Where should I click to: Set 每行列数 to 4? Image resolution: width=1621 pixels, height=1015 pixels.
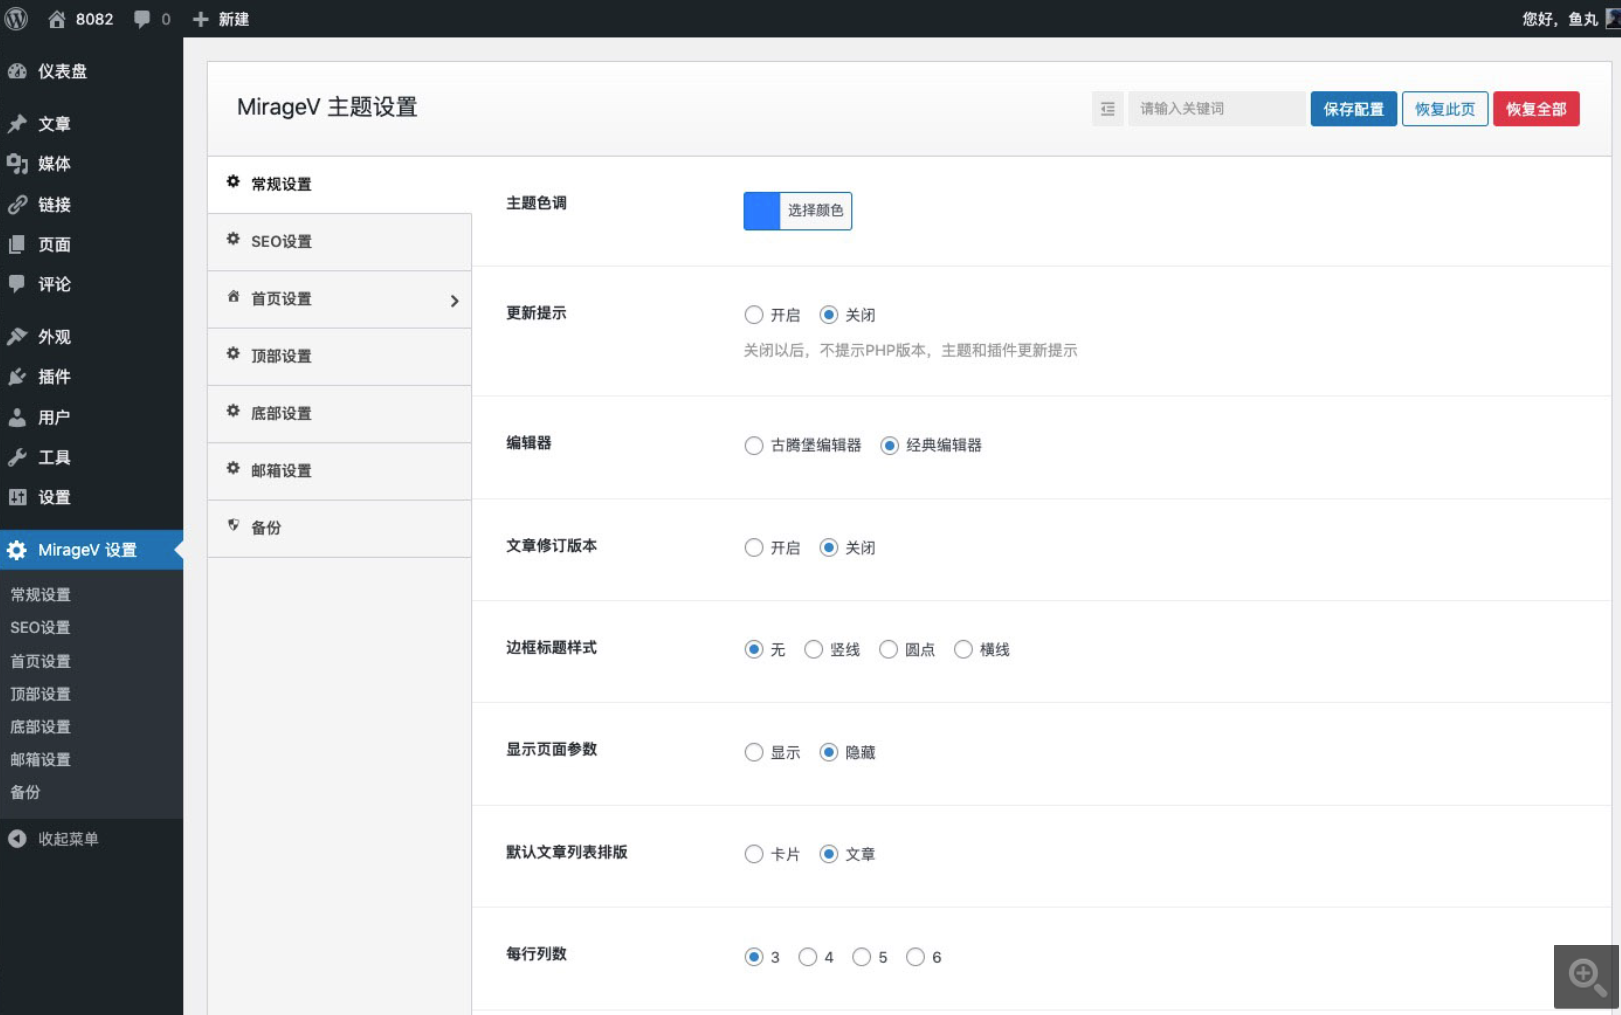coord(808,957)
